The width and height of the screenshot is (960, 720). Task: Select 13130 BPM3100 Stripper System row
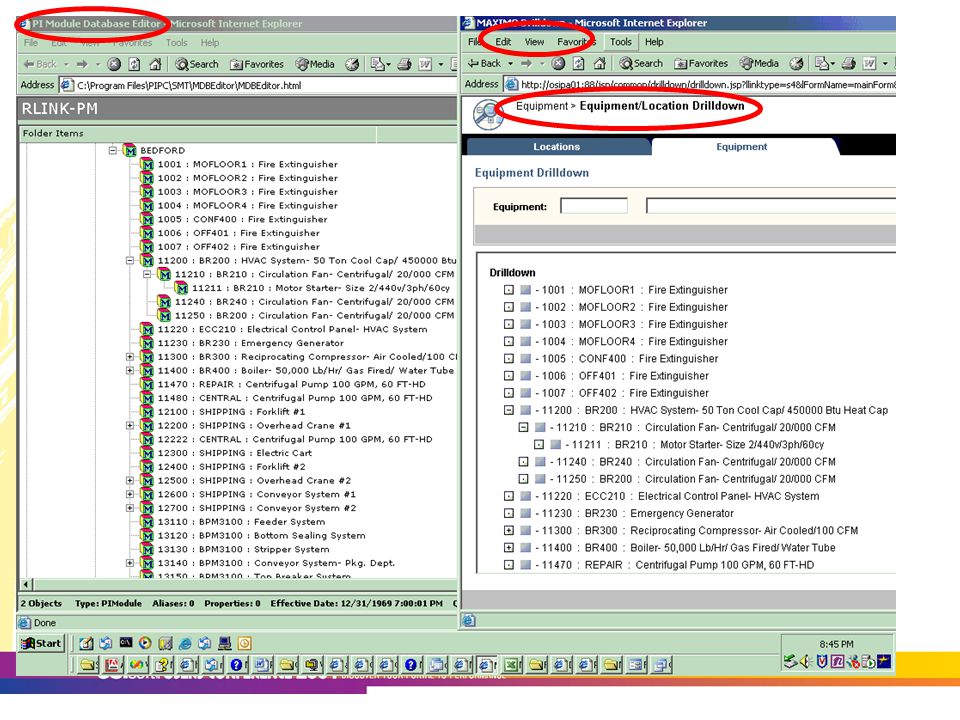click(243, 549)
